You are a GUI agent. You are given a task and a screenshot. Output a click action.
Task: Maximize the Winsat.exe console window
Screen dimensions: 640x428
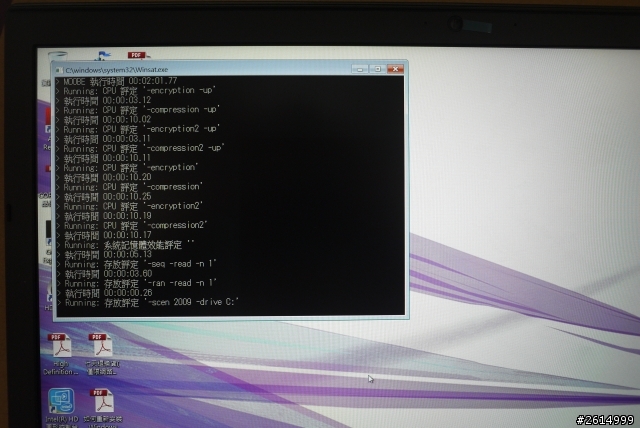coord(378,69)
